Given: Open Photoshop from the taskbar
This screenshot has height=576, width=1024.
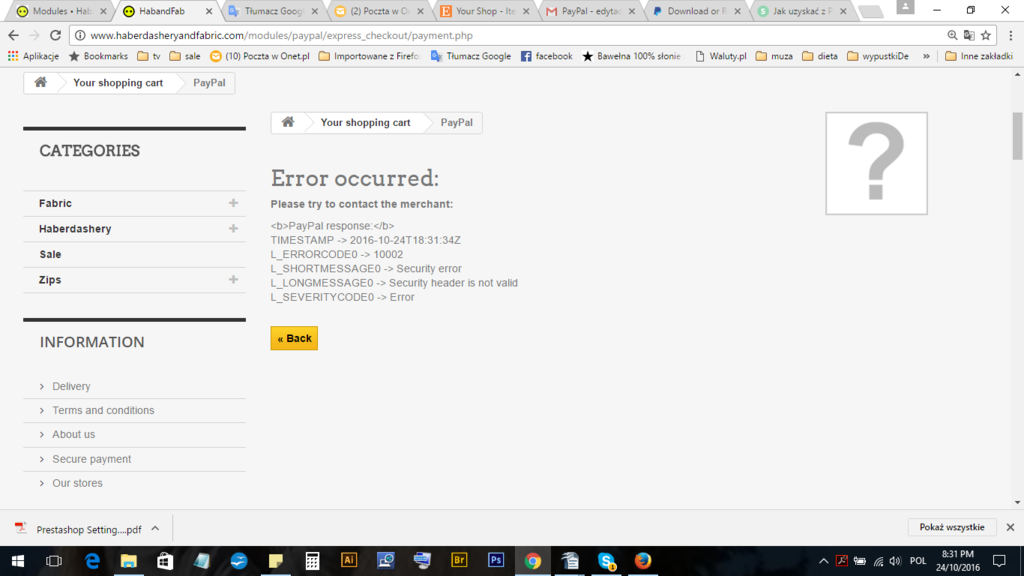Looking at the screenshot, I should click(496, 561).
